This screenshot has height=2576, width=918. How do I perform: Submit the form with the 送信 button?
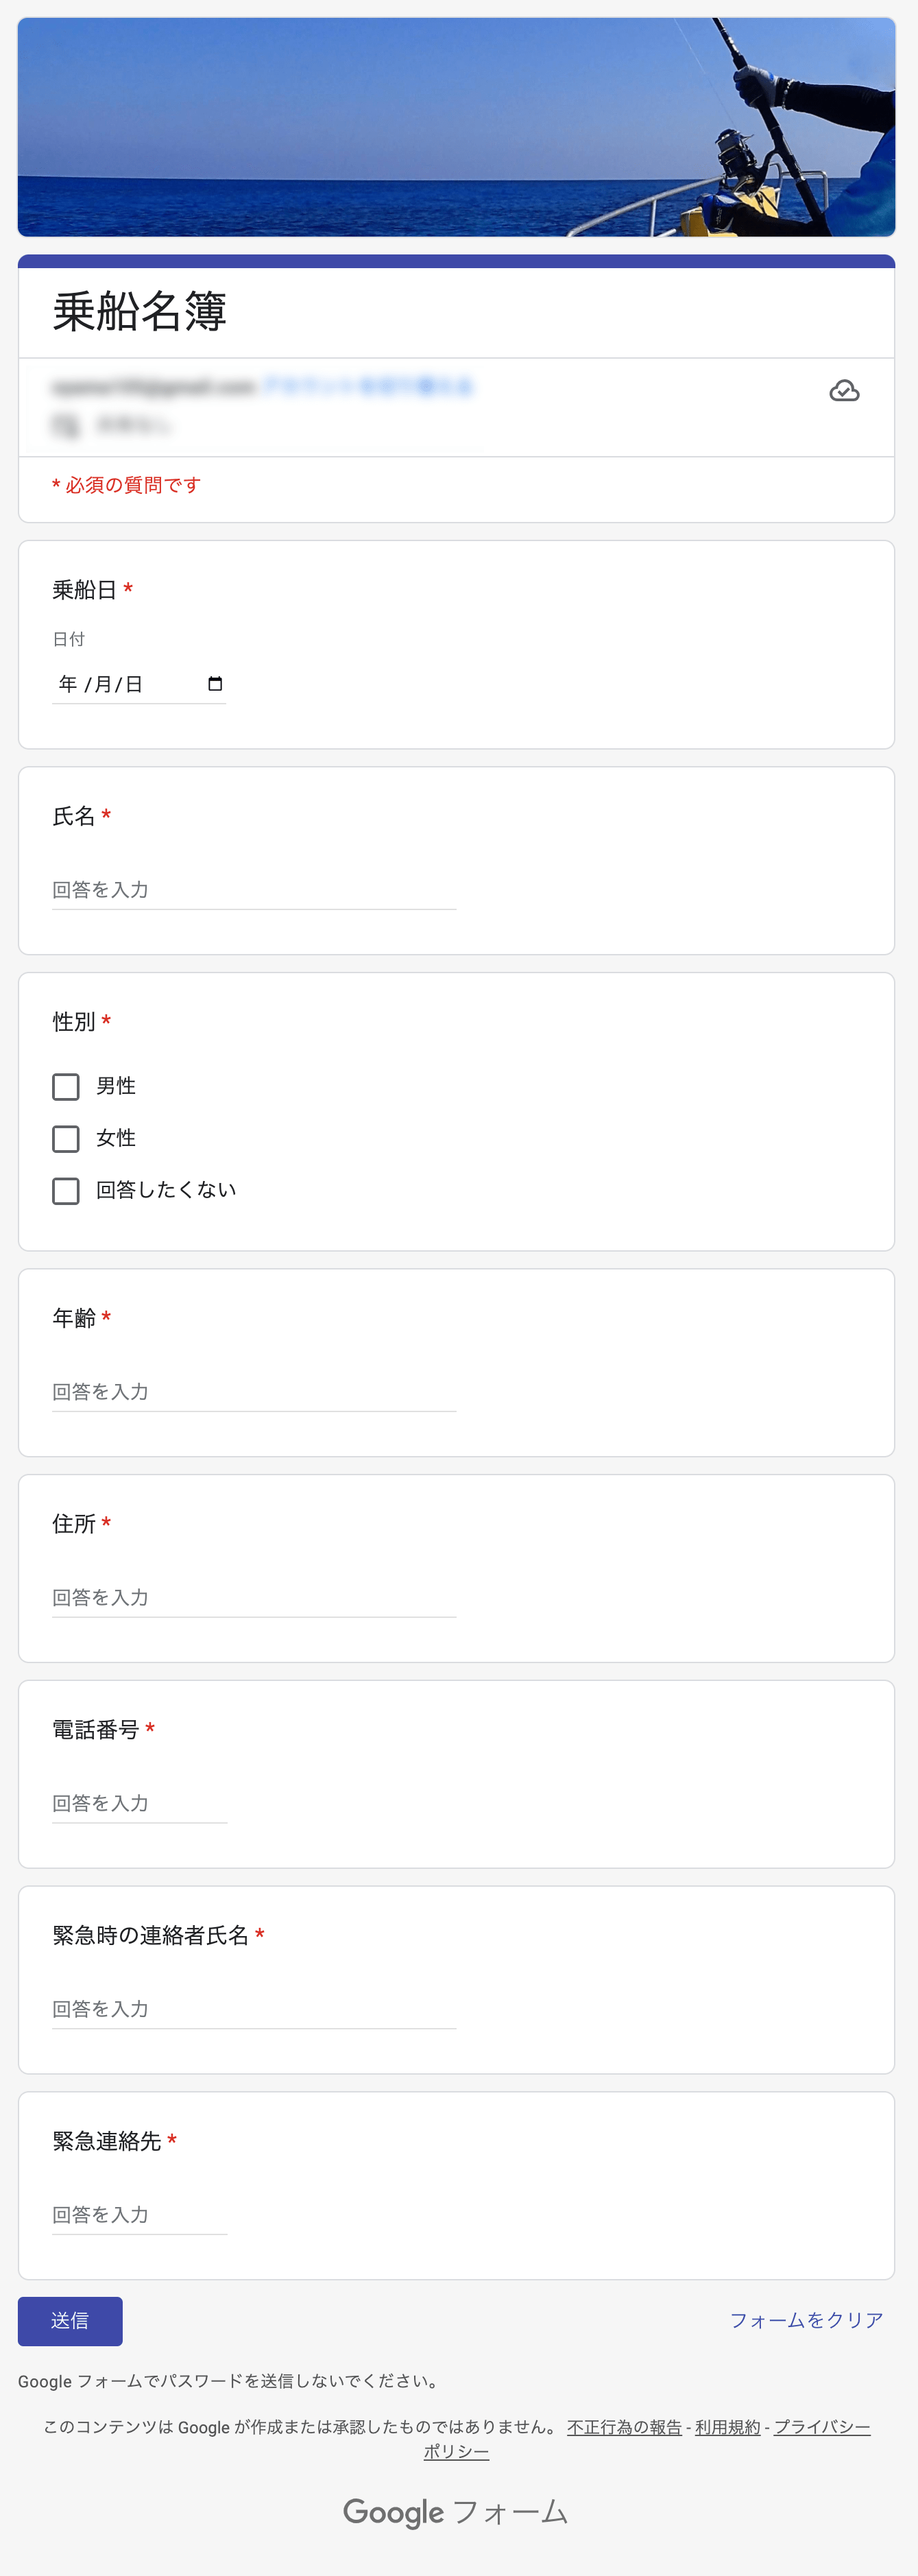[x=70, y=2321]
